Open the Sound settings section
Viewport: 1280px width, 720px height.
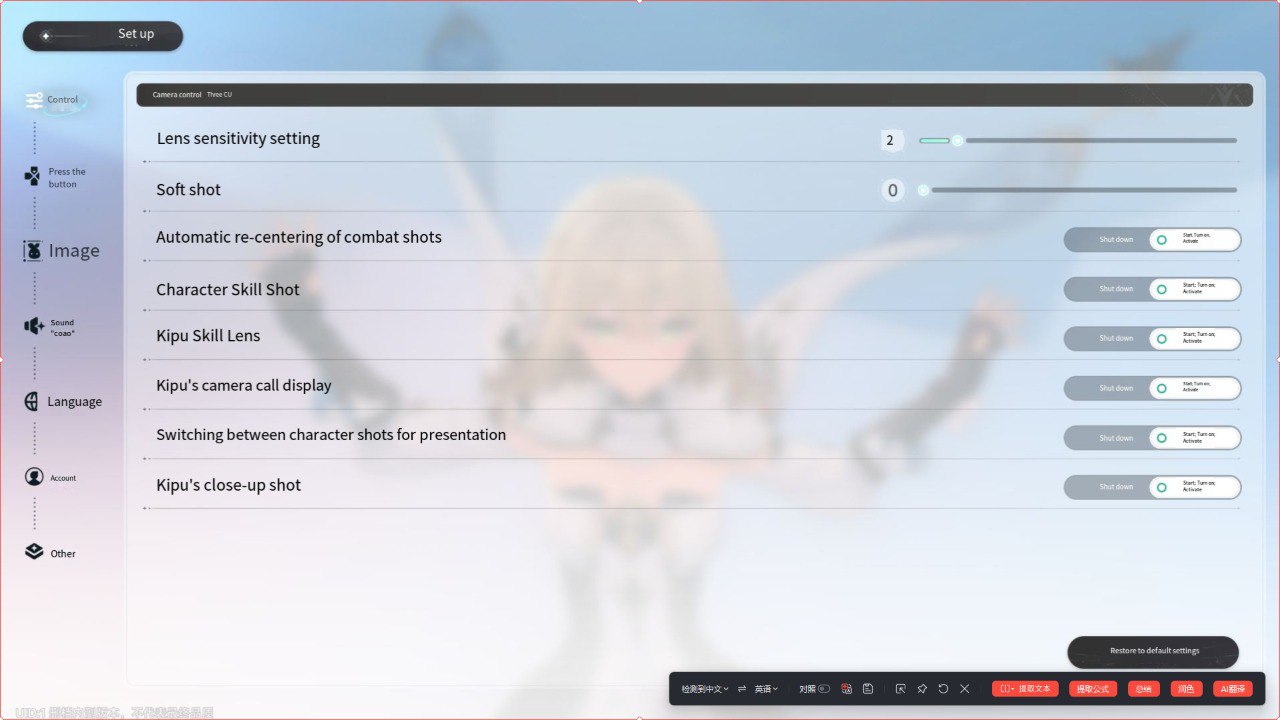[x=50, y=327]
